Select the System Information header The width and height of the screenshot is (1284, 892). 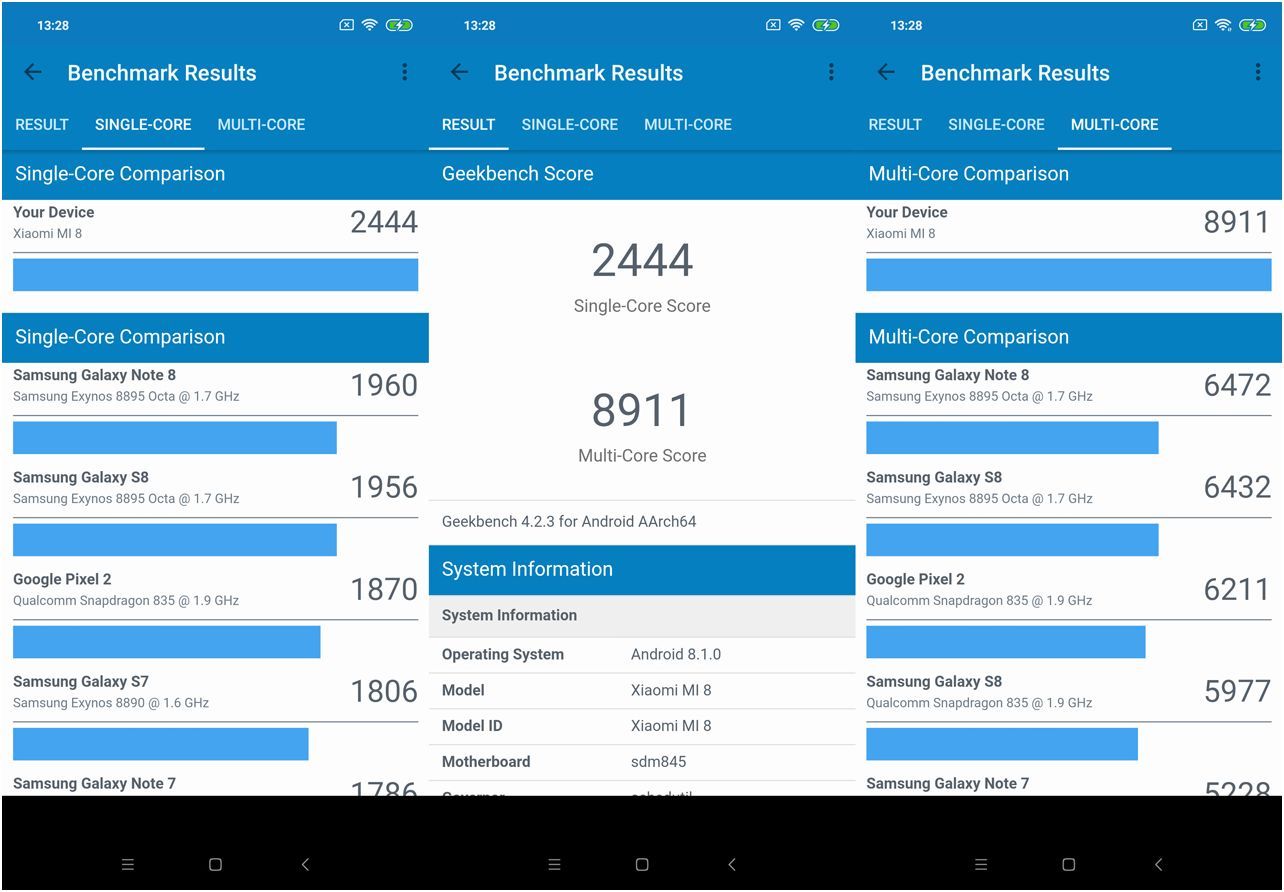coord(527,569)
